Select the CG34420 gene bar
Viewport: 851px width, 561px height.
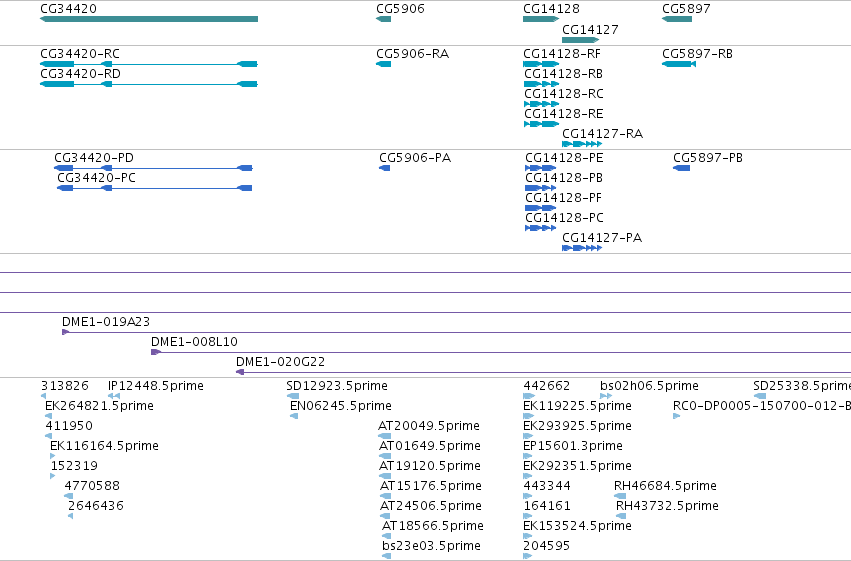point(149,19)
